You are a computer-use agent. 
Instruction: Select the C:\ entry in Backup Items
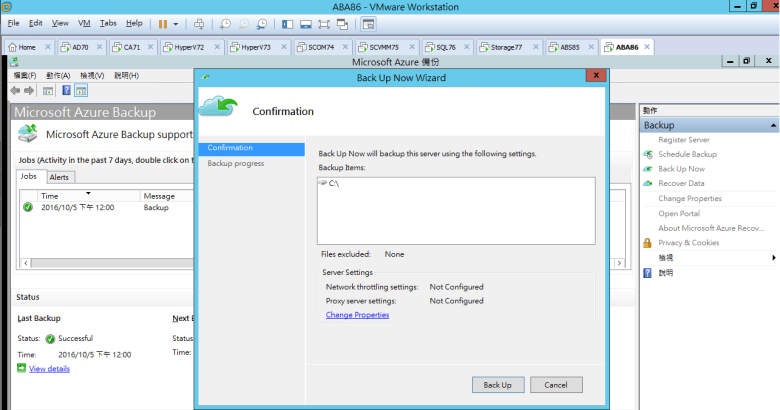334,185
